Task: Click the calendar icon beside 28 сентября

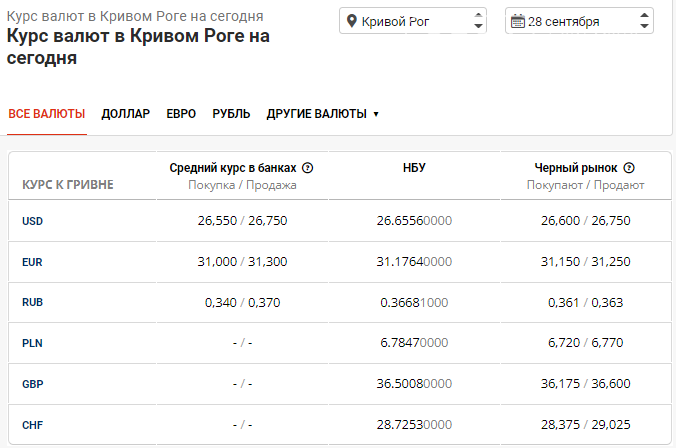Action: pyautogui.click(x=517, y=21)
